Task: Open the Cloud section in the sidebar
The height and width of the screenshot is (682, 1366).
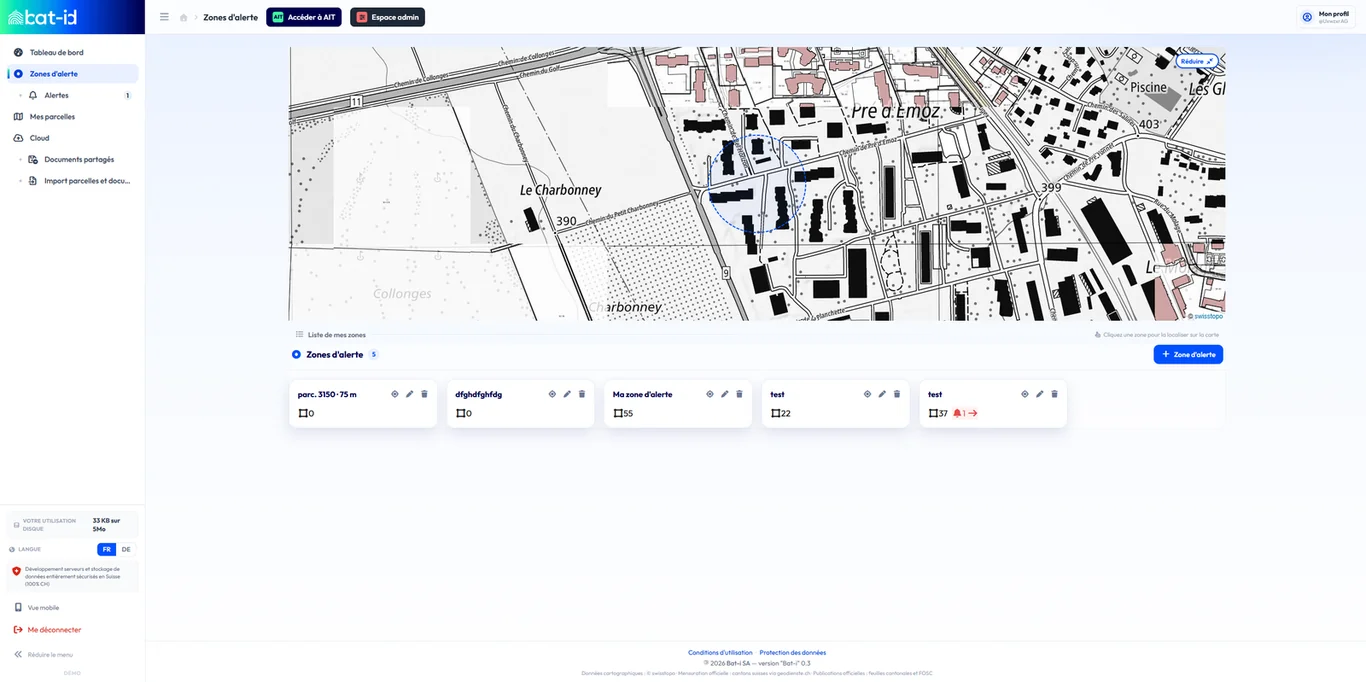Action: (x=72, y=138)
